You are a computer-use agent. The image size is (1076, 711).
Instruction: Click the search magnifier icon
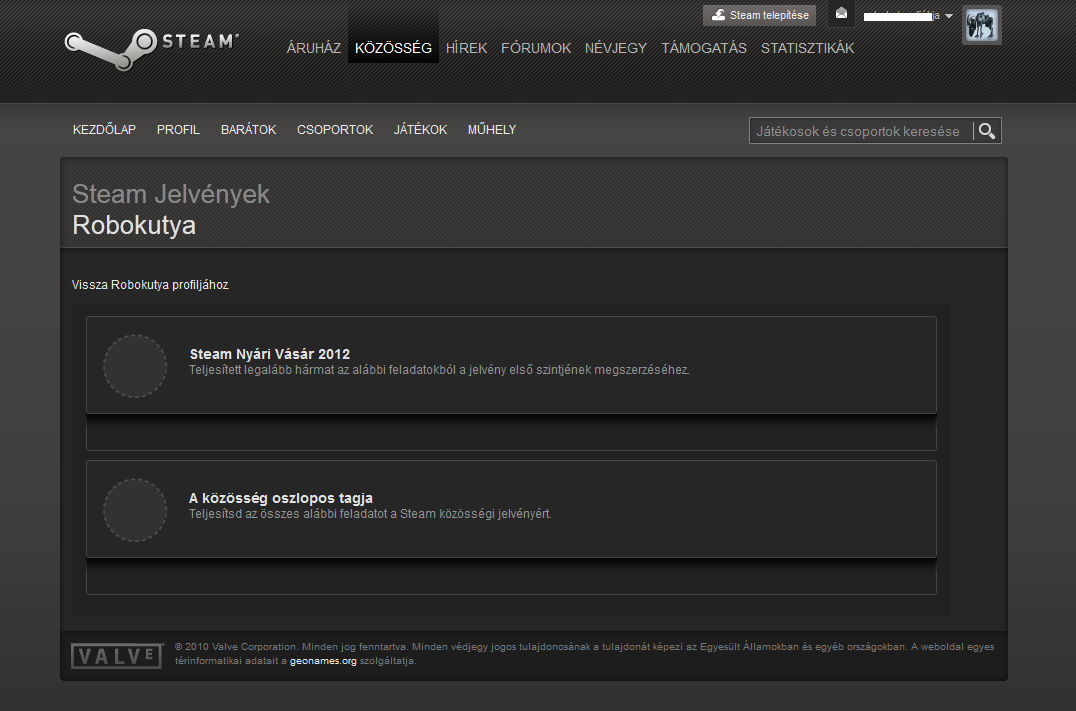coord(987,131)
